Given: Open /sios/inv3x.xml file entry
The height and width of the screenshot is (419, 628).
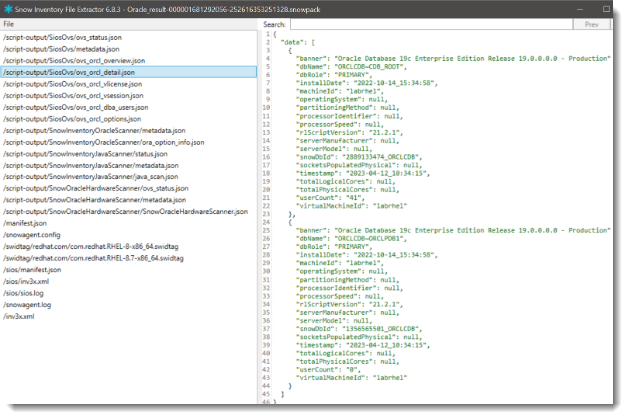Looking at the screenshot, I should click(26, 281).
